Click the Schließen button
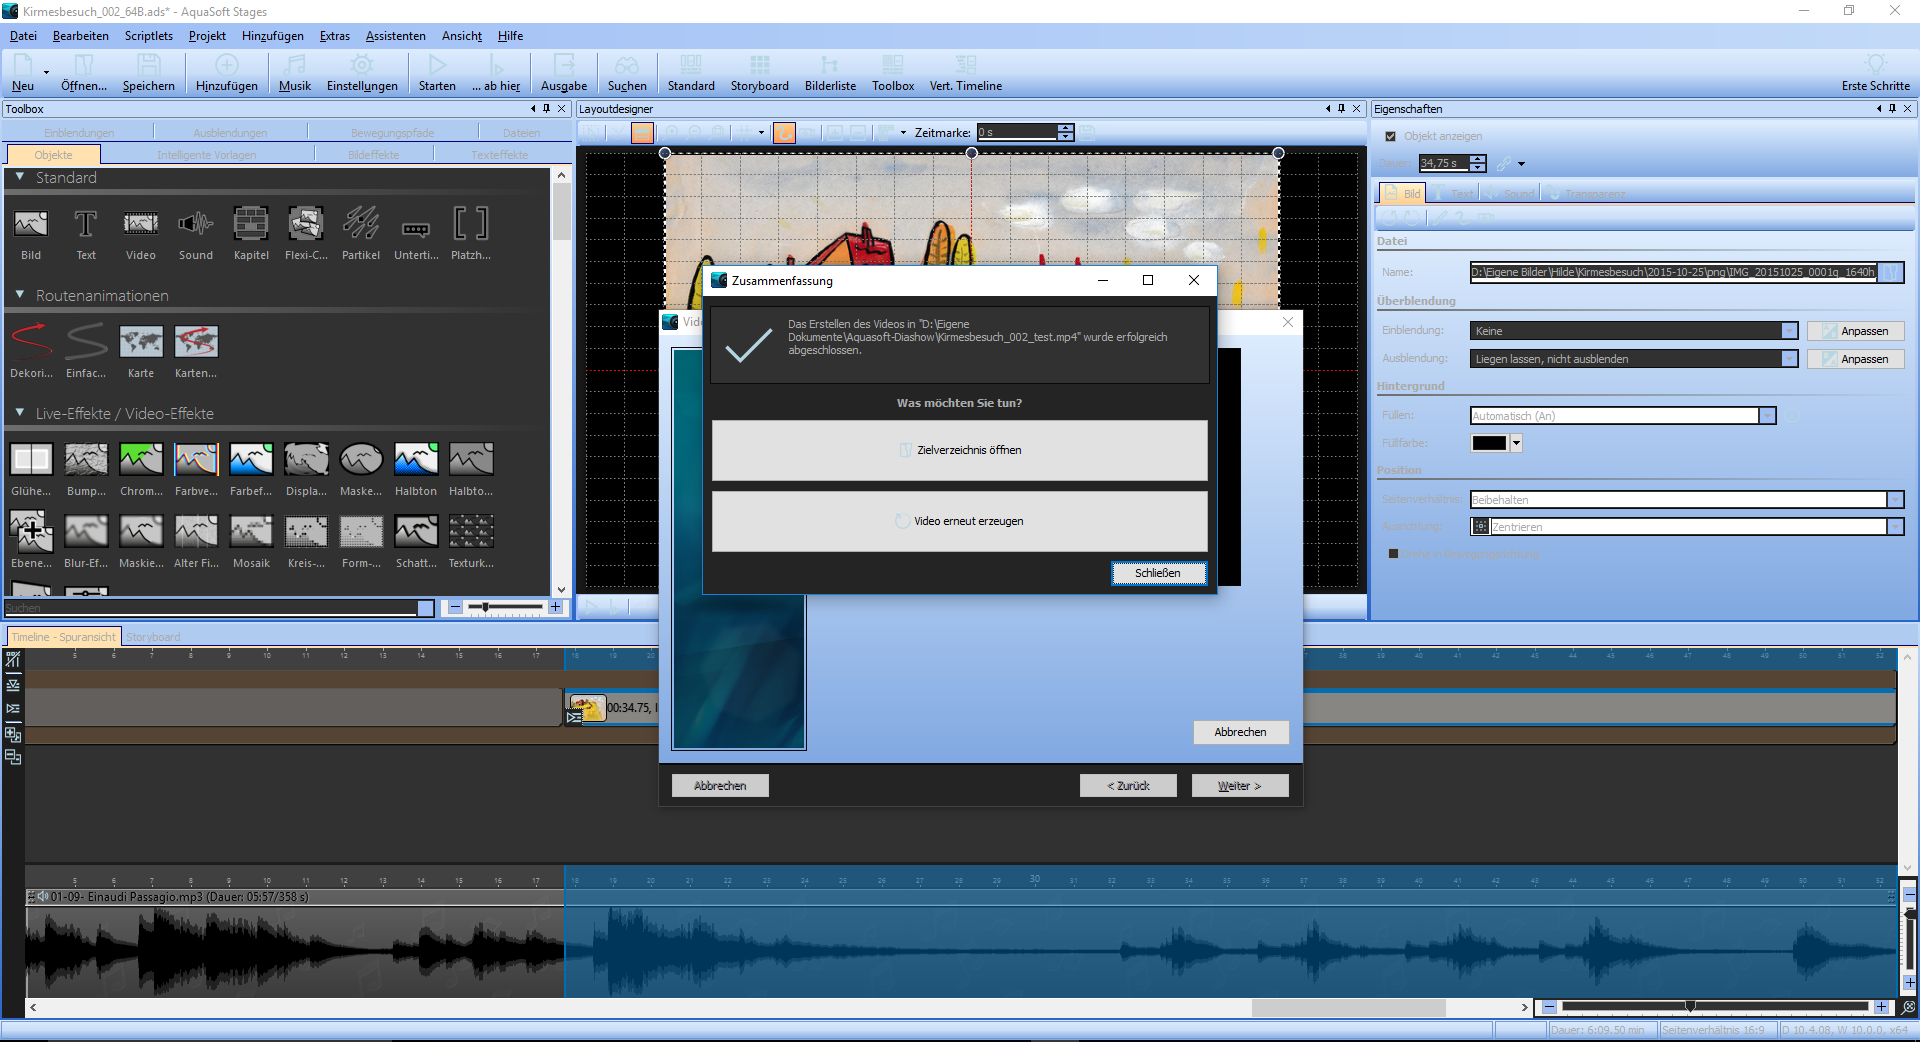Viewport: 1920px width, 1042px height. pyautogui.click(x=1158, y=573)
